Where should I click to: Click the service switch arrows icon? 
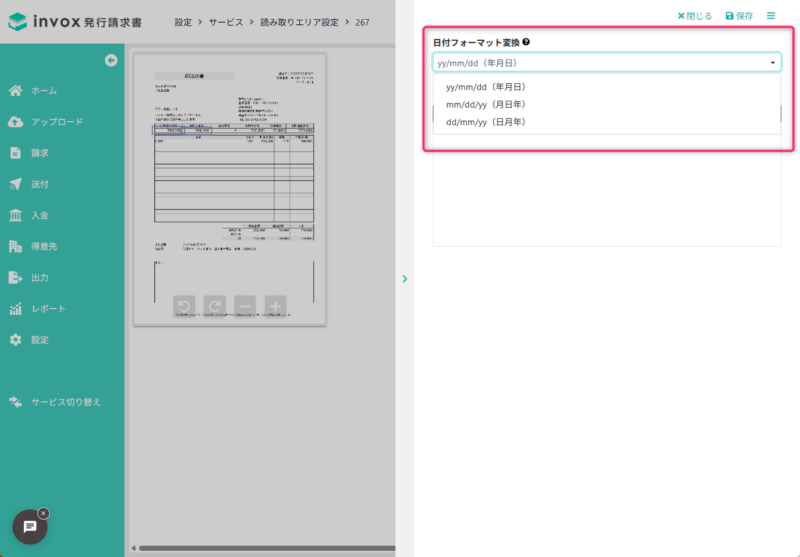click(15, 402)
